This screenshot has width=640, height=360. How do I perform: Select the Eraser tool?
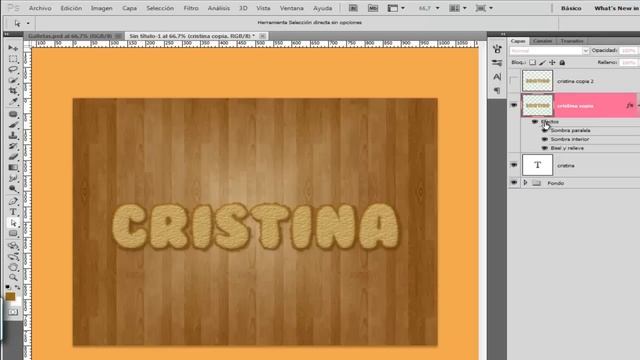pyautogui.click(x=13, y=157)
